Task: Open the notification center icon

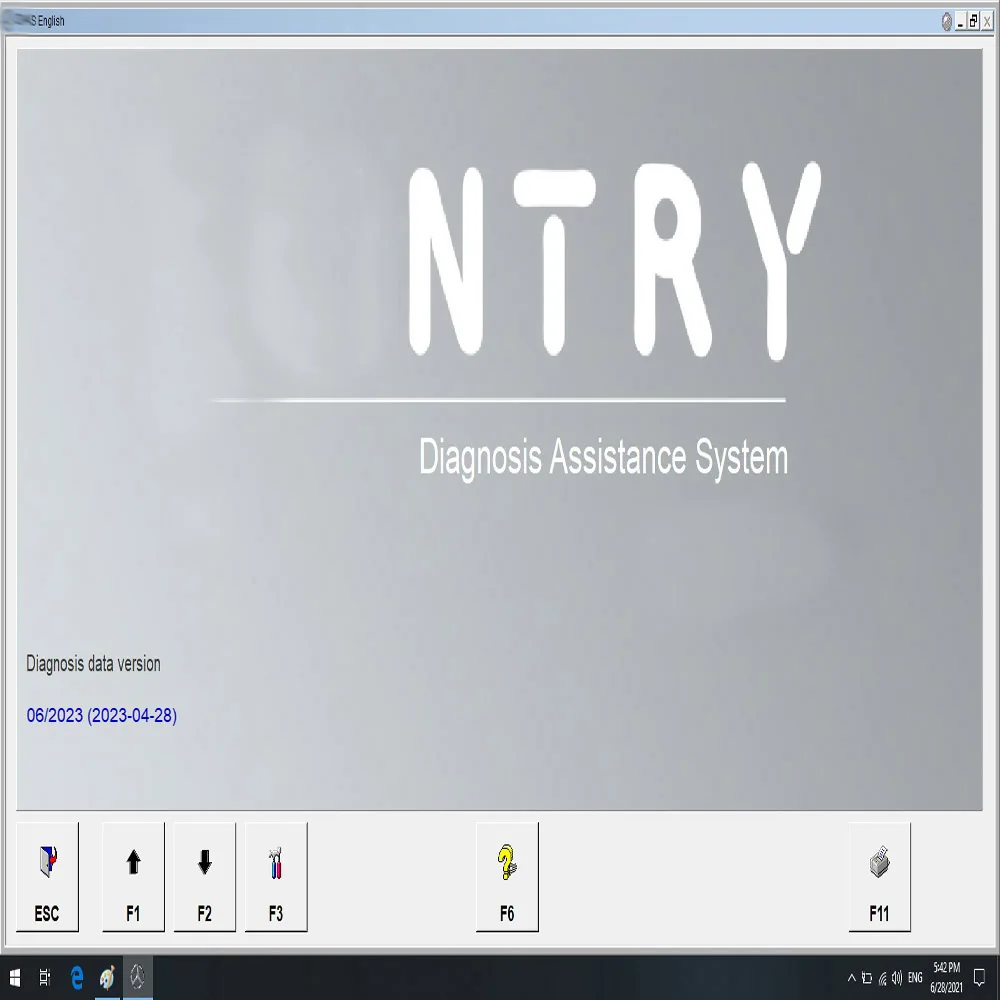Action: click(x=980, y=977)
